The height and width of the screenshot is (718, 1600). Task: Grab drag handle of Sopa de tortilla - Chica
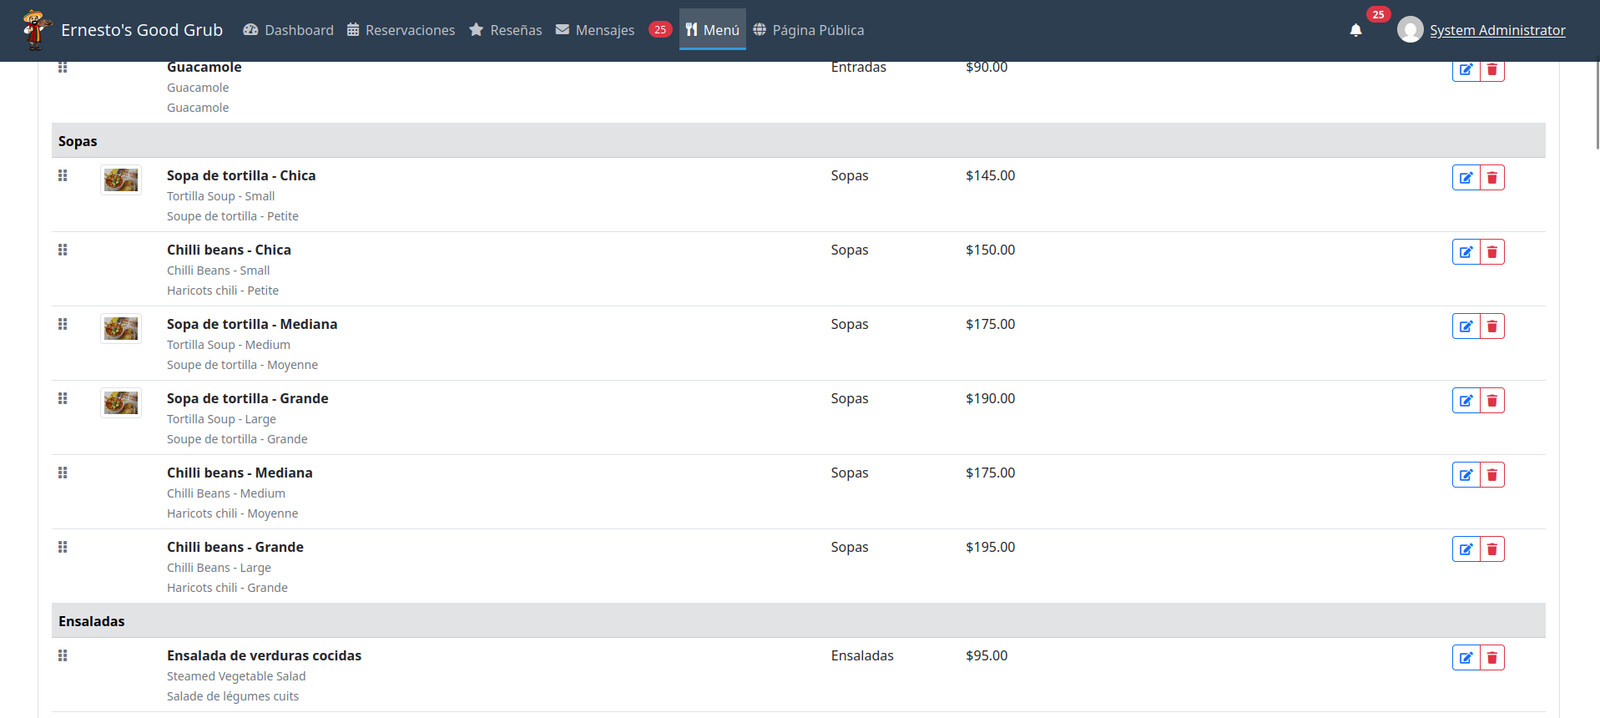[x=63, y=176]
